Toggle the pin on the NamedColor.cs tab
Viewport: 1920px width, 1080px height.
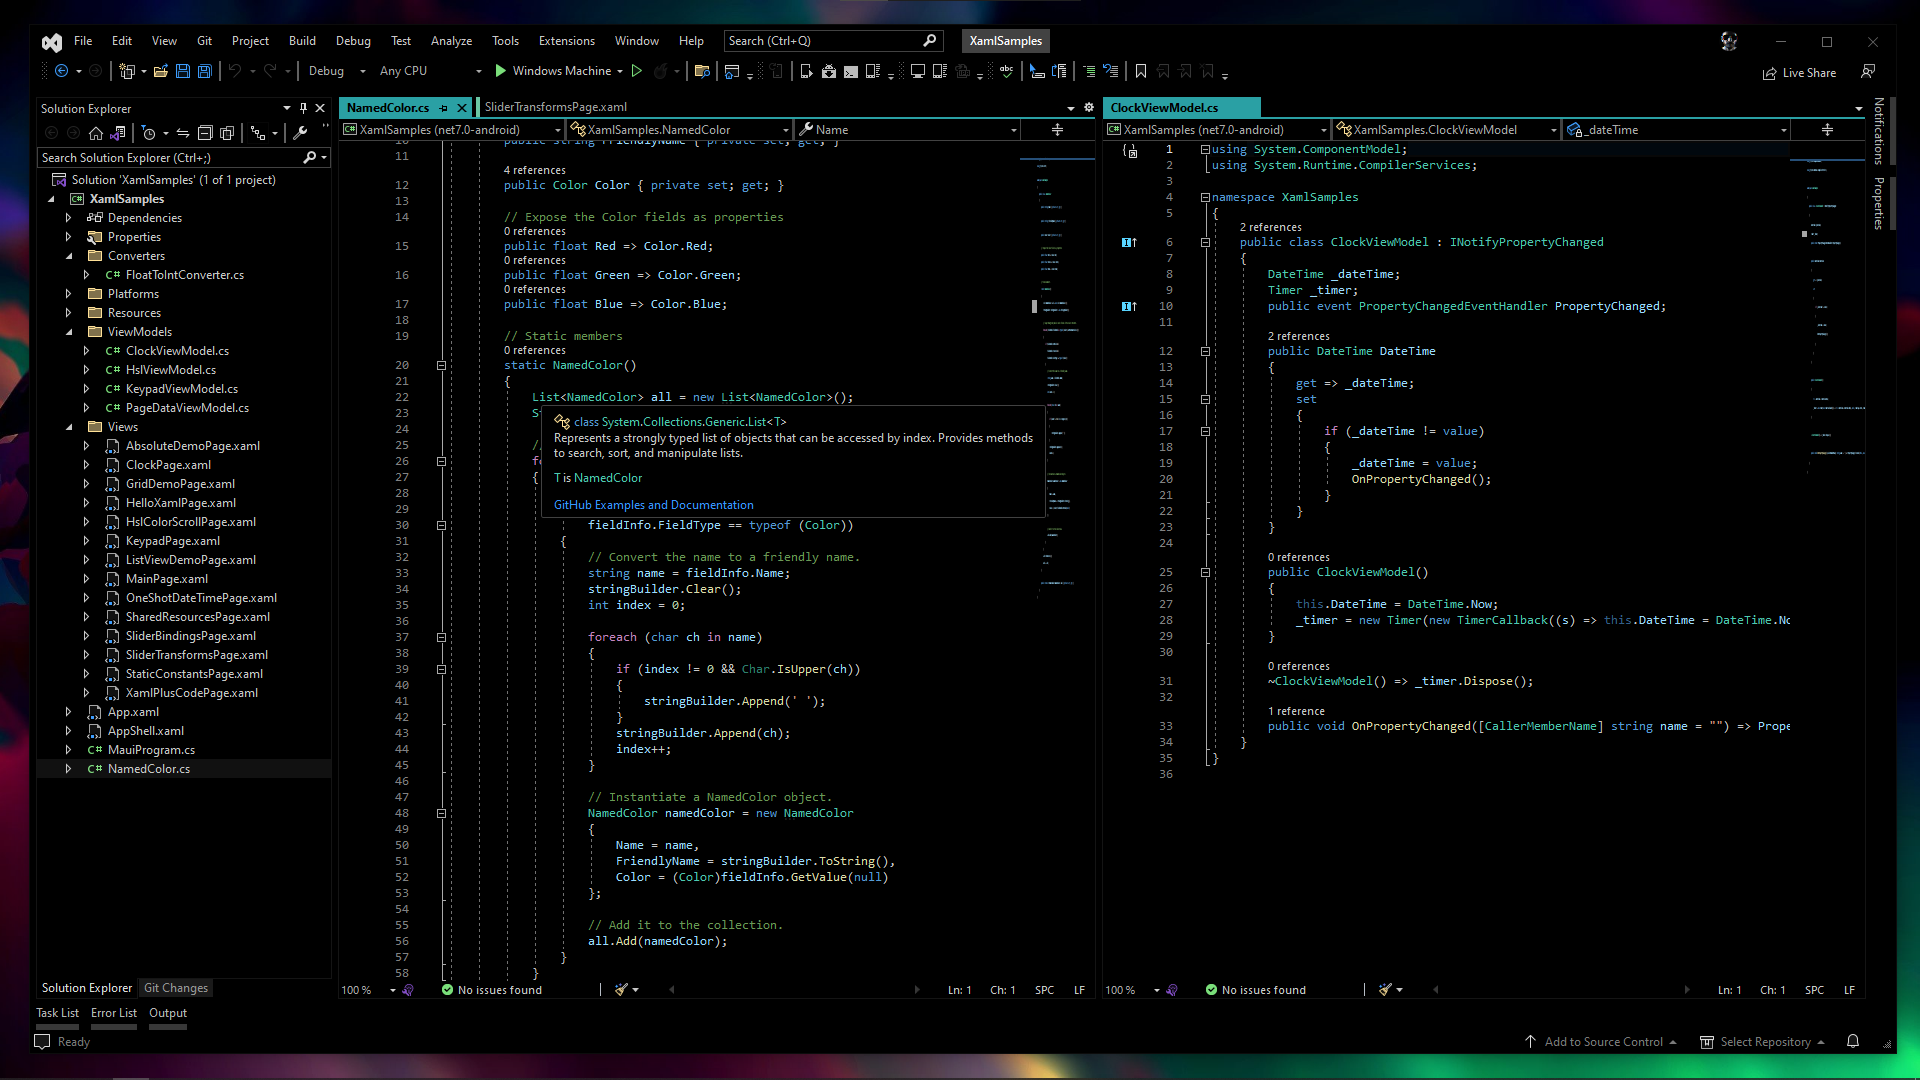pos(443,107)
